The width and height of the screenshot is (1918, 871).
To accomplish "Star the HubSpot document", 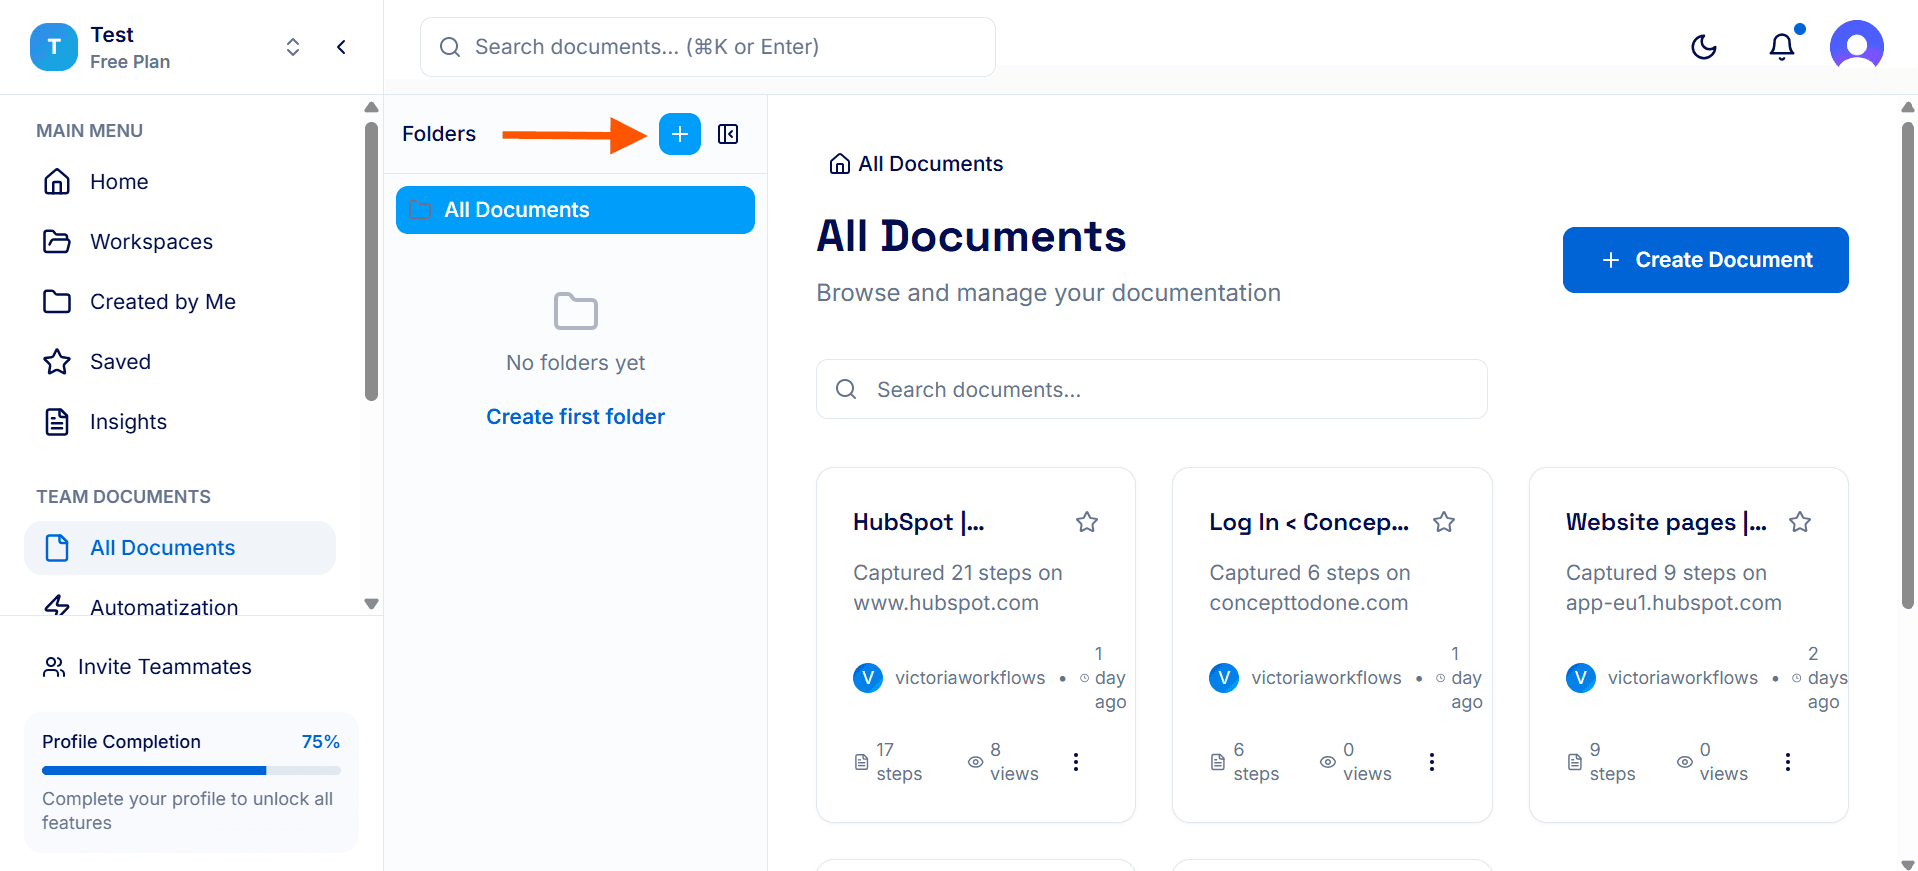I will pos(1087,522).
